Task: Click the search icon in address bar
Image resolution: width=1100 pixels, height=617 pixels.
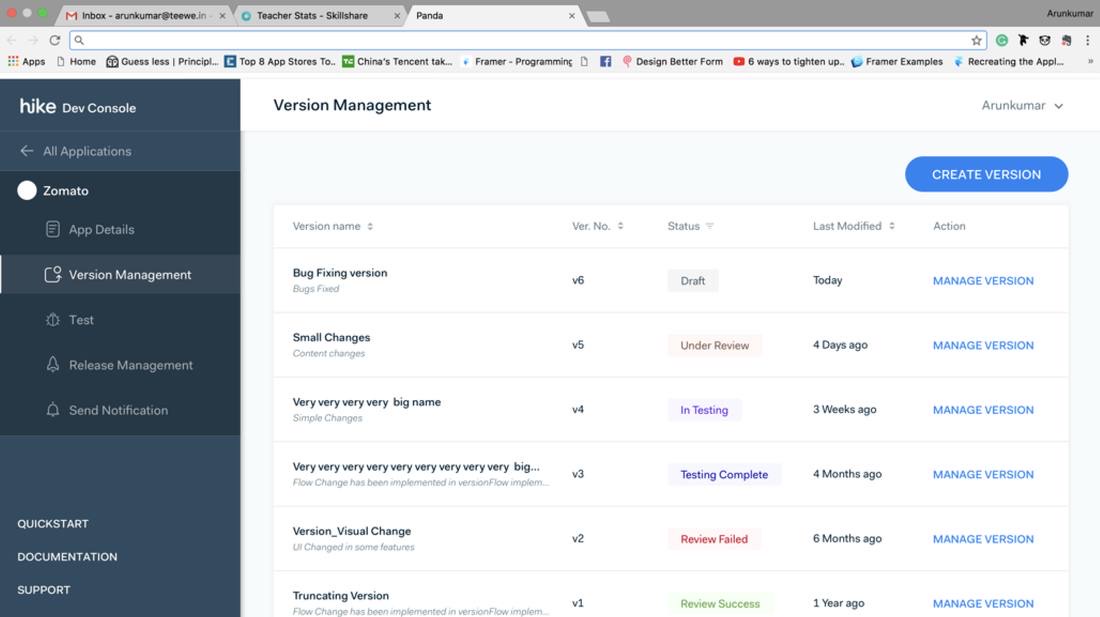Action: click(79, 41)
